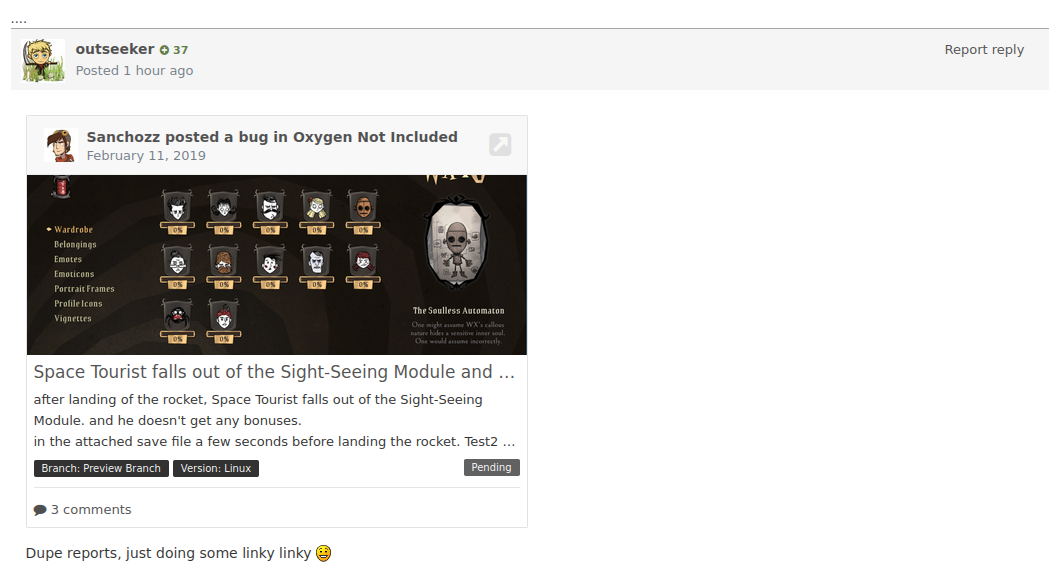Screen dimensions: 1059x570
Task: Click the comments speech bubble icon
Action: (41, 510)
